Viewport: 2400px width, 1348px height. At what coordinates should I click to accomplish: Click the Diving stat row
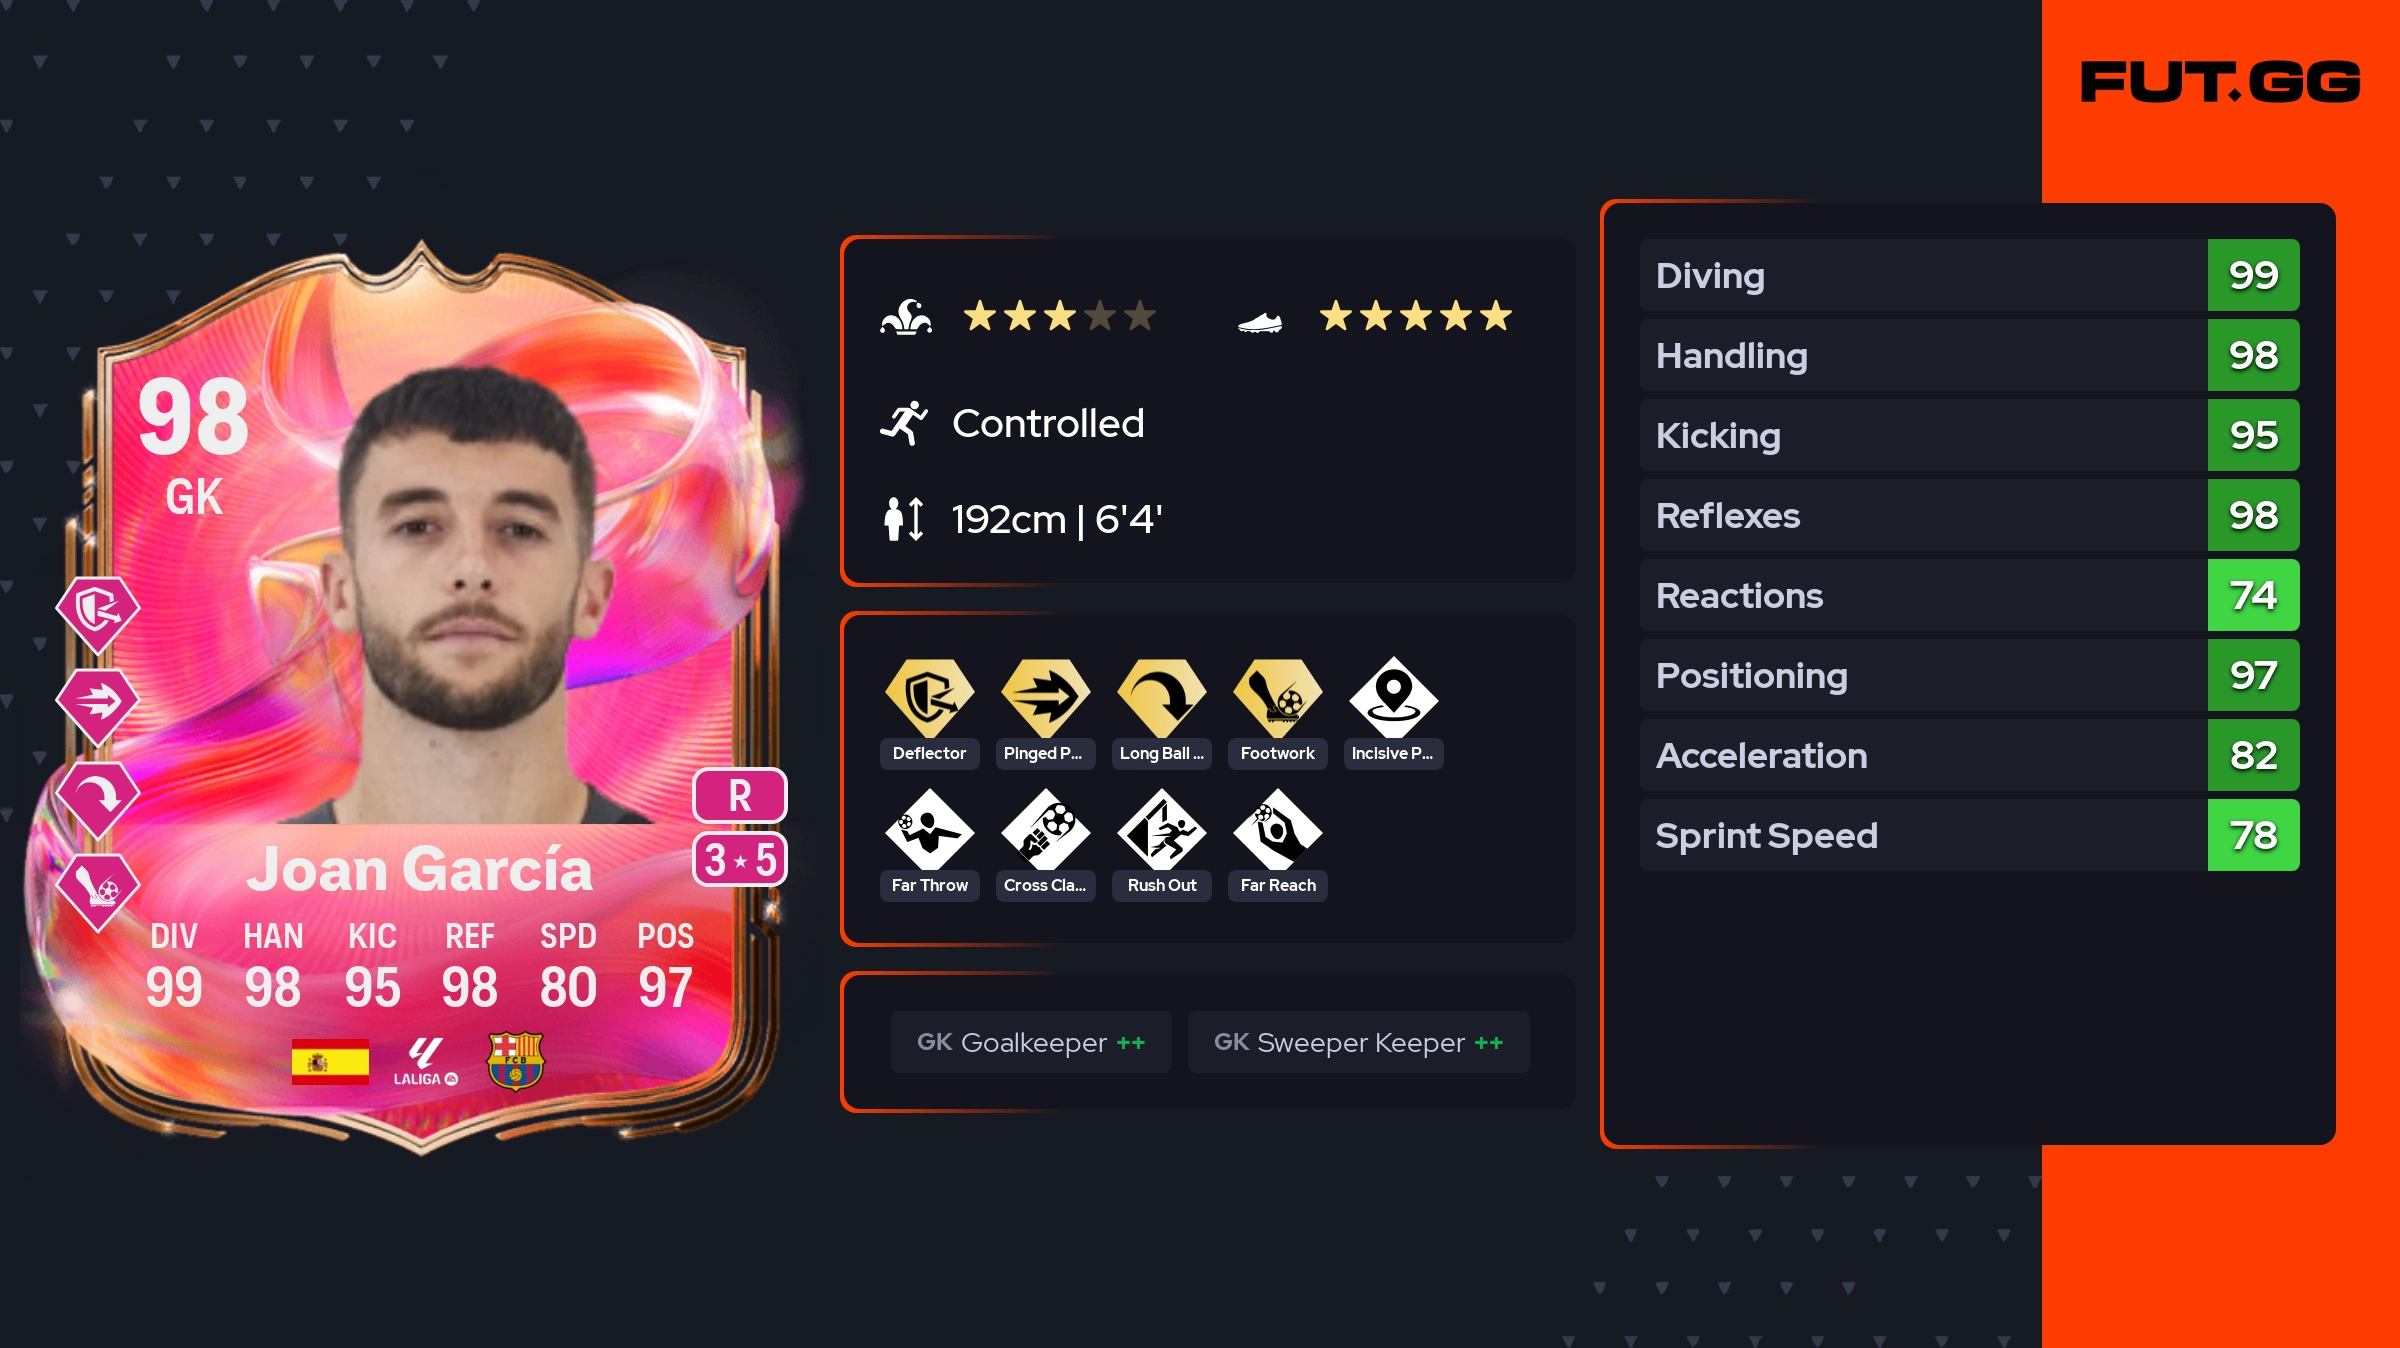point(1969,275)
